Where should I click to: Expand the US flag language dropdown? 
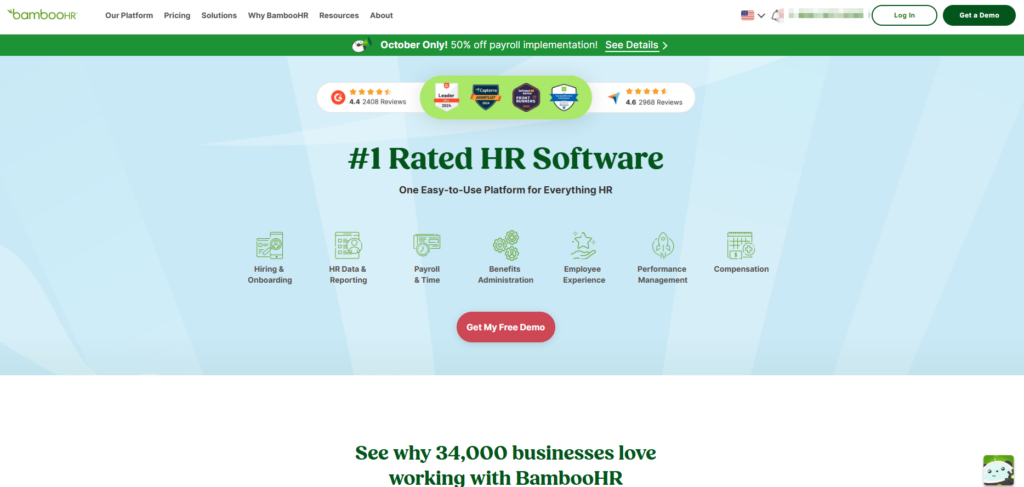tap(752, 15)
